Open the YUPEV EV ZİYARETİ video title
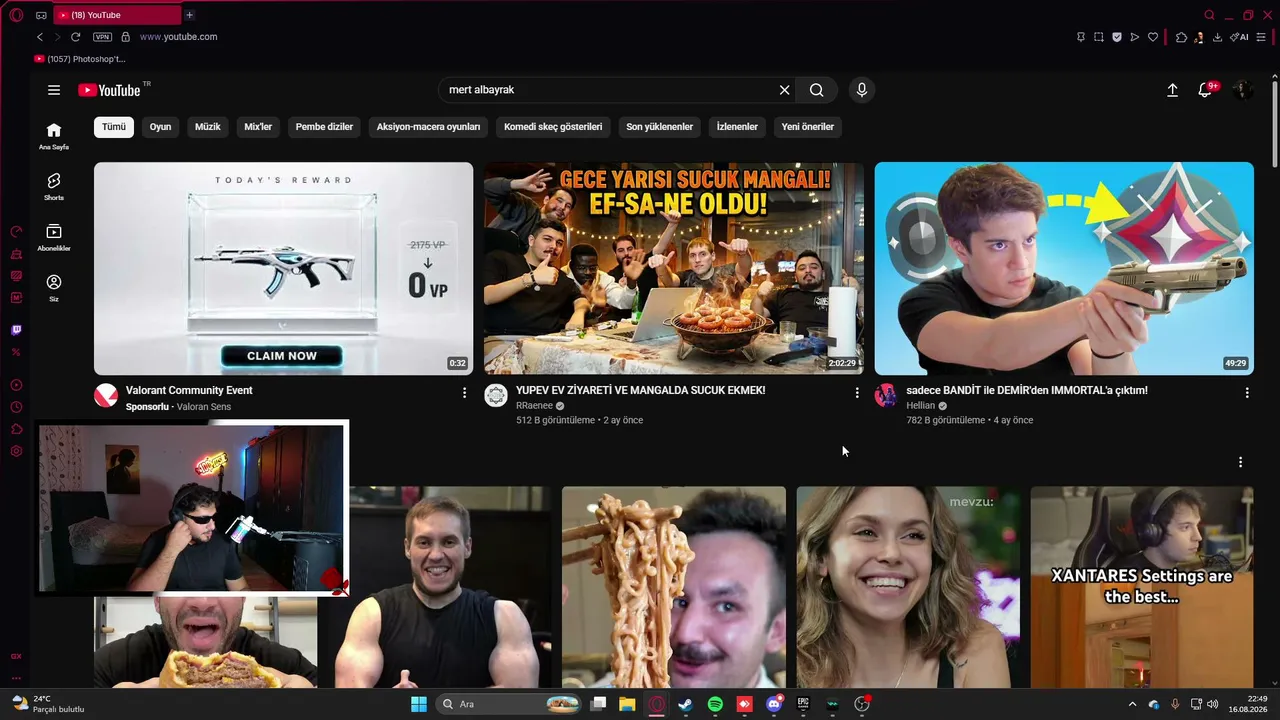This screenshot has width=1280, height=720. 641,390
